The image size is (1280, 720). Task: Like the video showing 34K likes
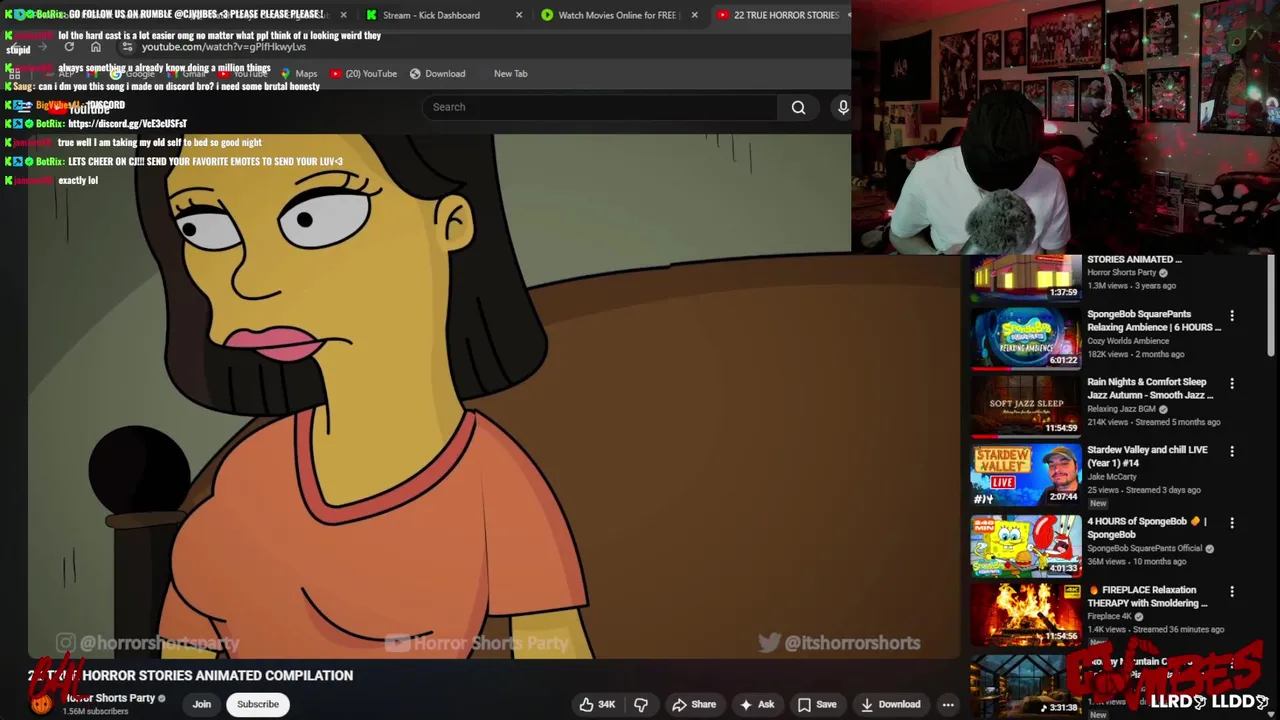[597, 704]
